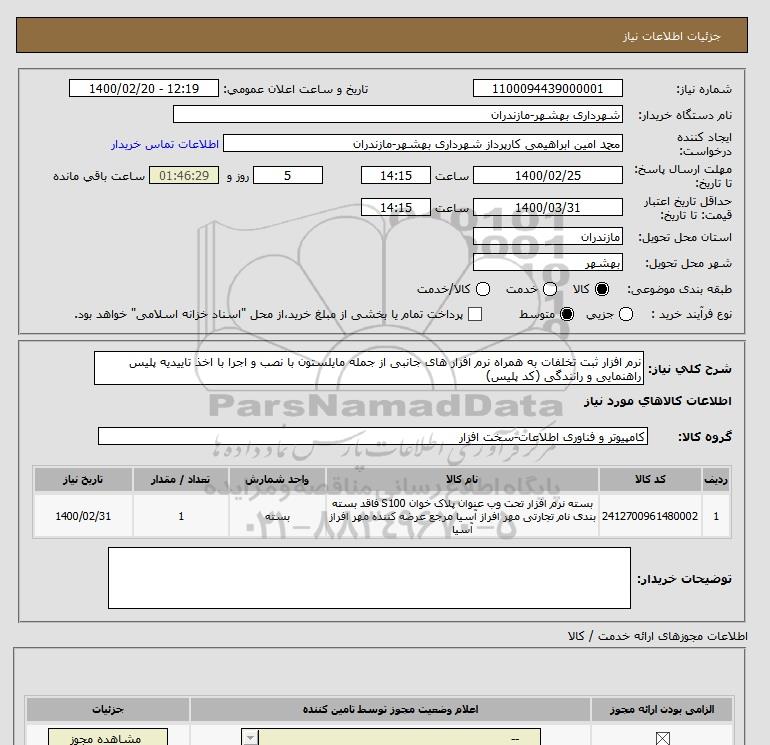Open supplier permit status dropdown
The width and height of the screenshot is (770, 745).
(x=391, y=737)
